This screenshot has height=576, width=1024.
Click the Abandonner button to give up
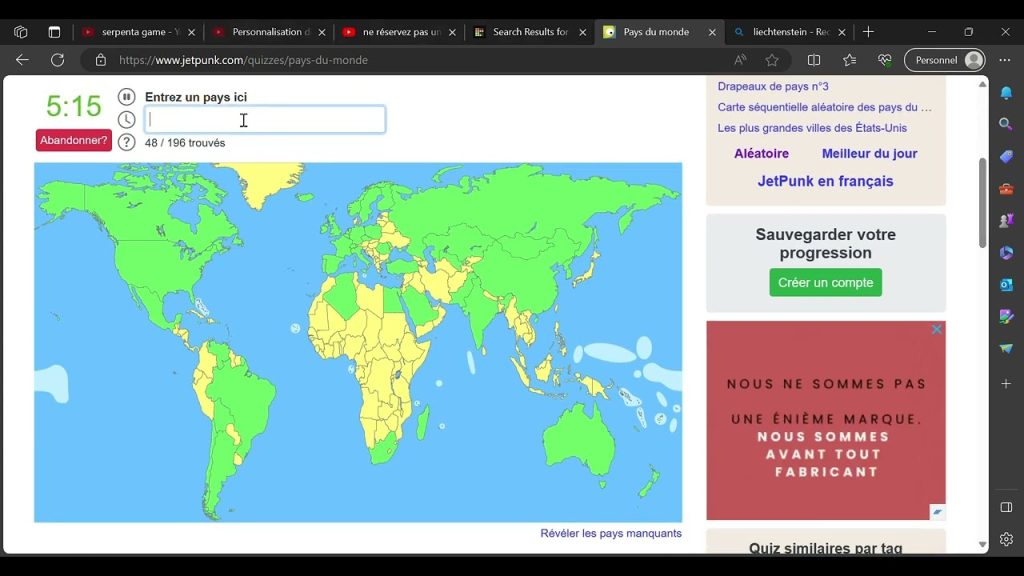[x=73, y=141]
